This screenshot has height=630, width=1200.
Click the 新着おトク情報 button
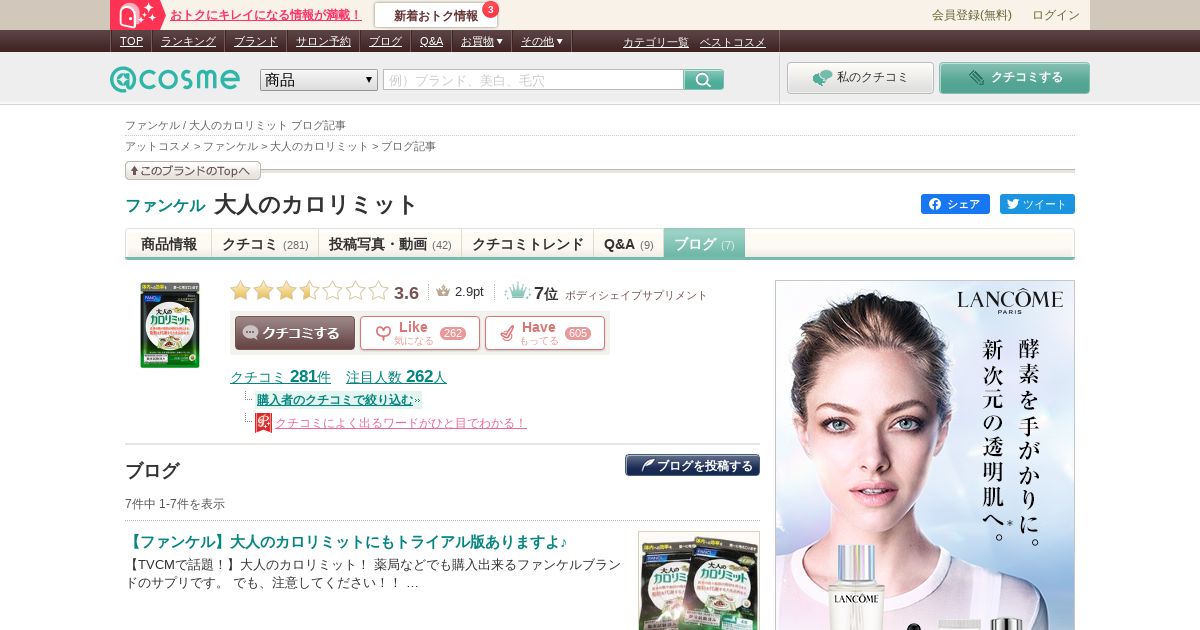pyautogui.click(x=436, y=15)
